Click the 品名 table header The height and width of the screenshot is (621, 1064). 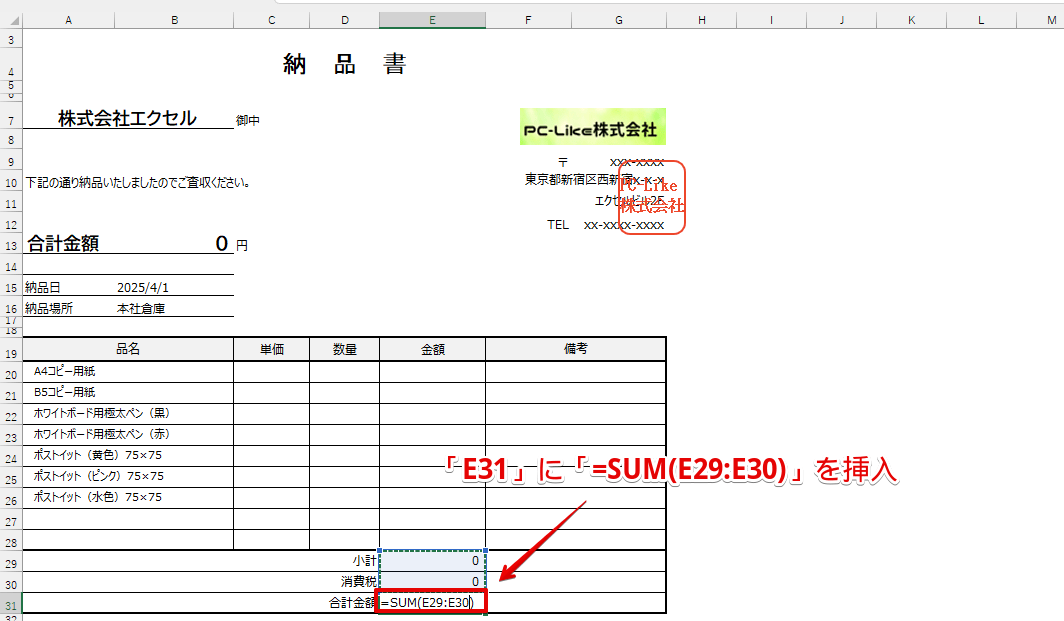click(128, 349)
